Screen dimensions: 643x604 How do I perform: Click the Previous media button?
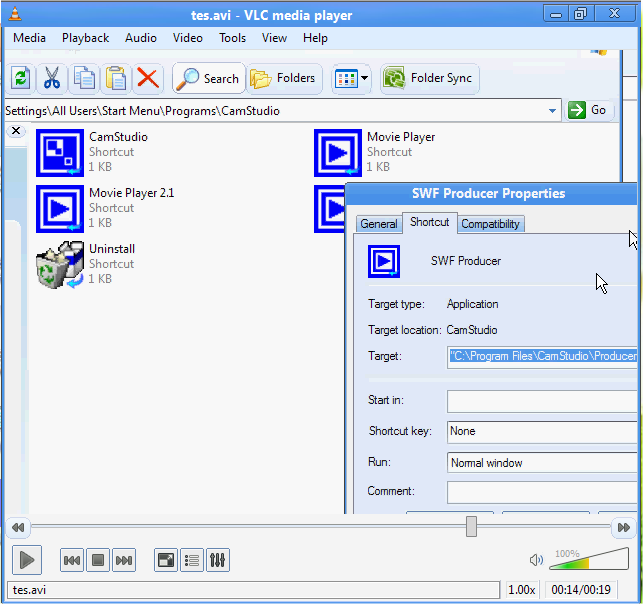point(72,560)
